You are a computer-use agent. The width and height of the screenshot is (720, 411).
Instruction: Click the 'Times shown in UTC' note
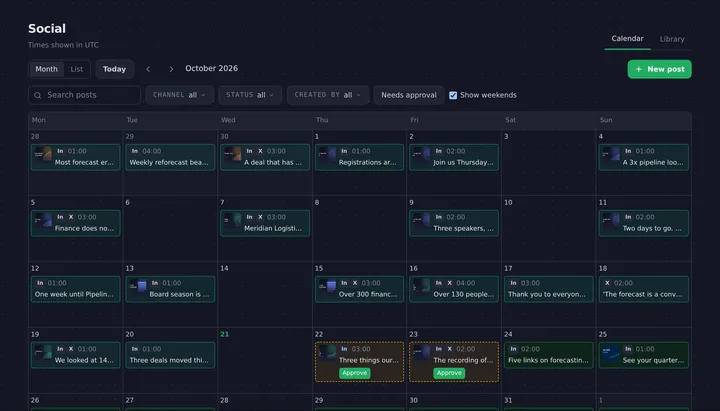(x=63, y=45)
